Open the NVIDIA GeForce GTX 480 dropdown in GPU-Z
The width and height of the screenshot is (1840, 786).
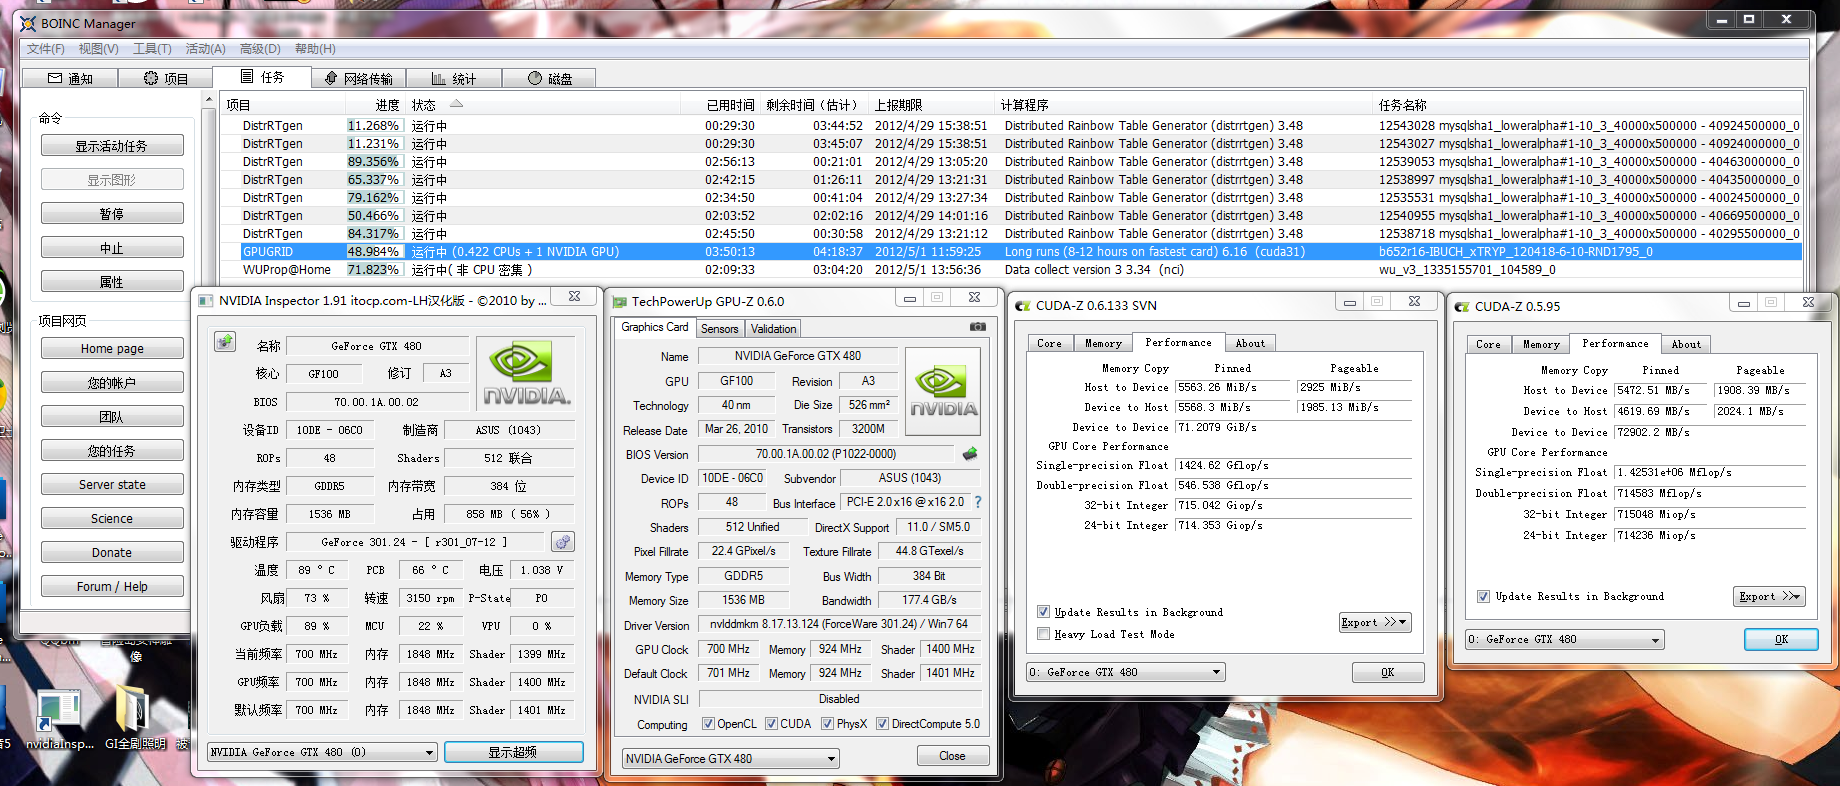tap(730, 759)
